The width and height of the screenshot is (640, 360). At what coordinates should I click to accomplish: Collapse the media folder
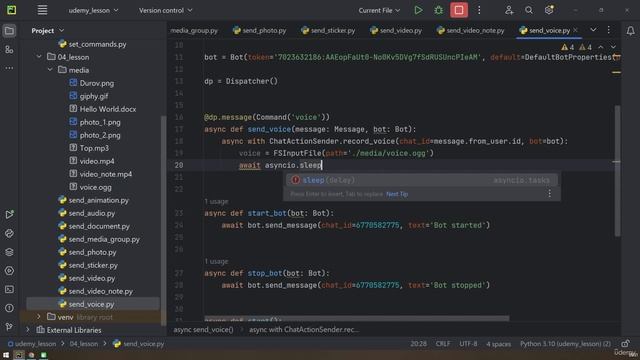pyautogui.click(x=50, y=70)
